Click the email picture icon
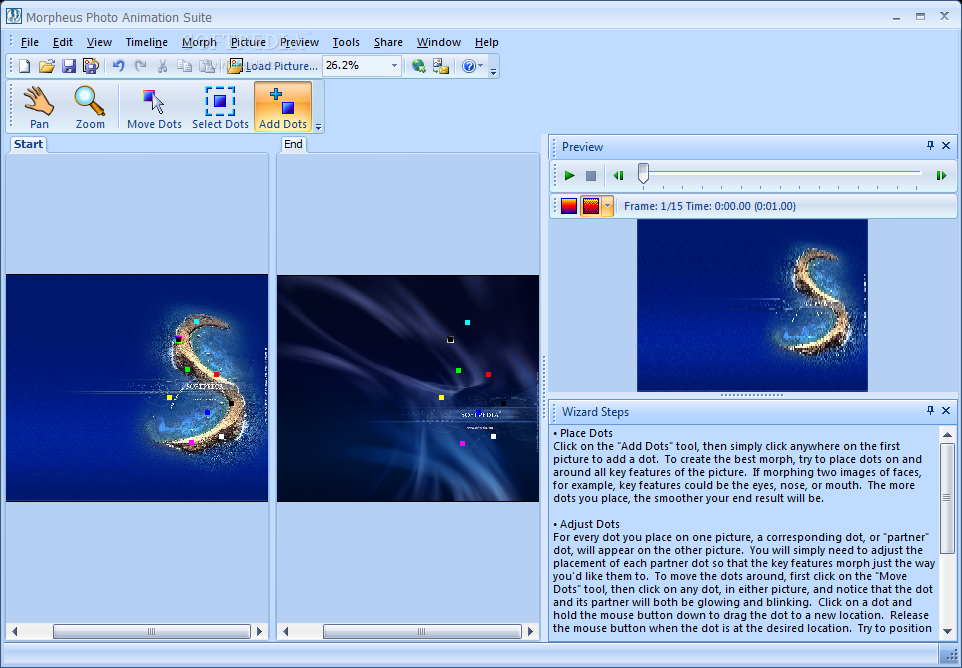This screenshot has height=668, width=962. point(441,66)
